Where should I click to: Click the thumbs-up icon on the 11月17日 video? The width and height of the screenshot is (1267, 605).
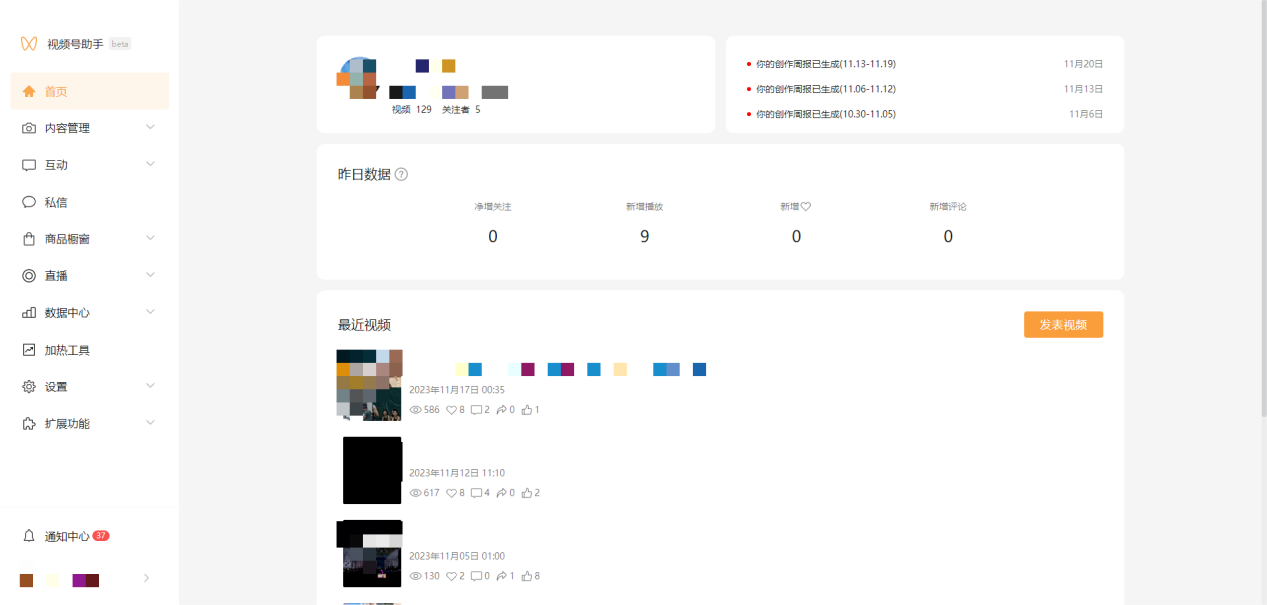tap(527, 410)
